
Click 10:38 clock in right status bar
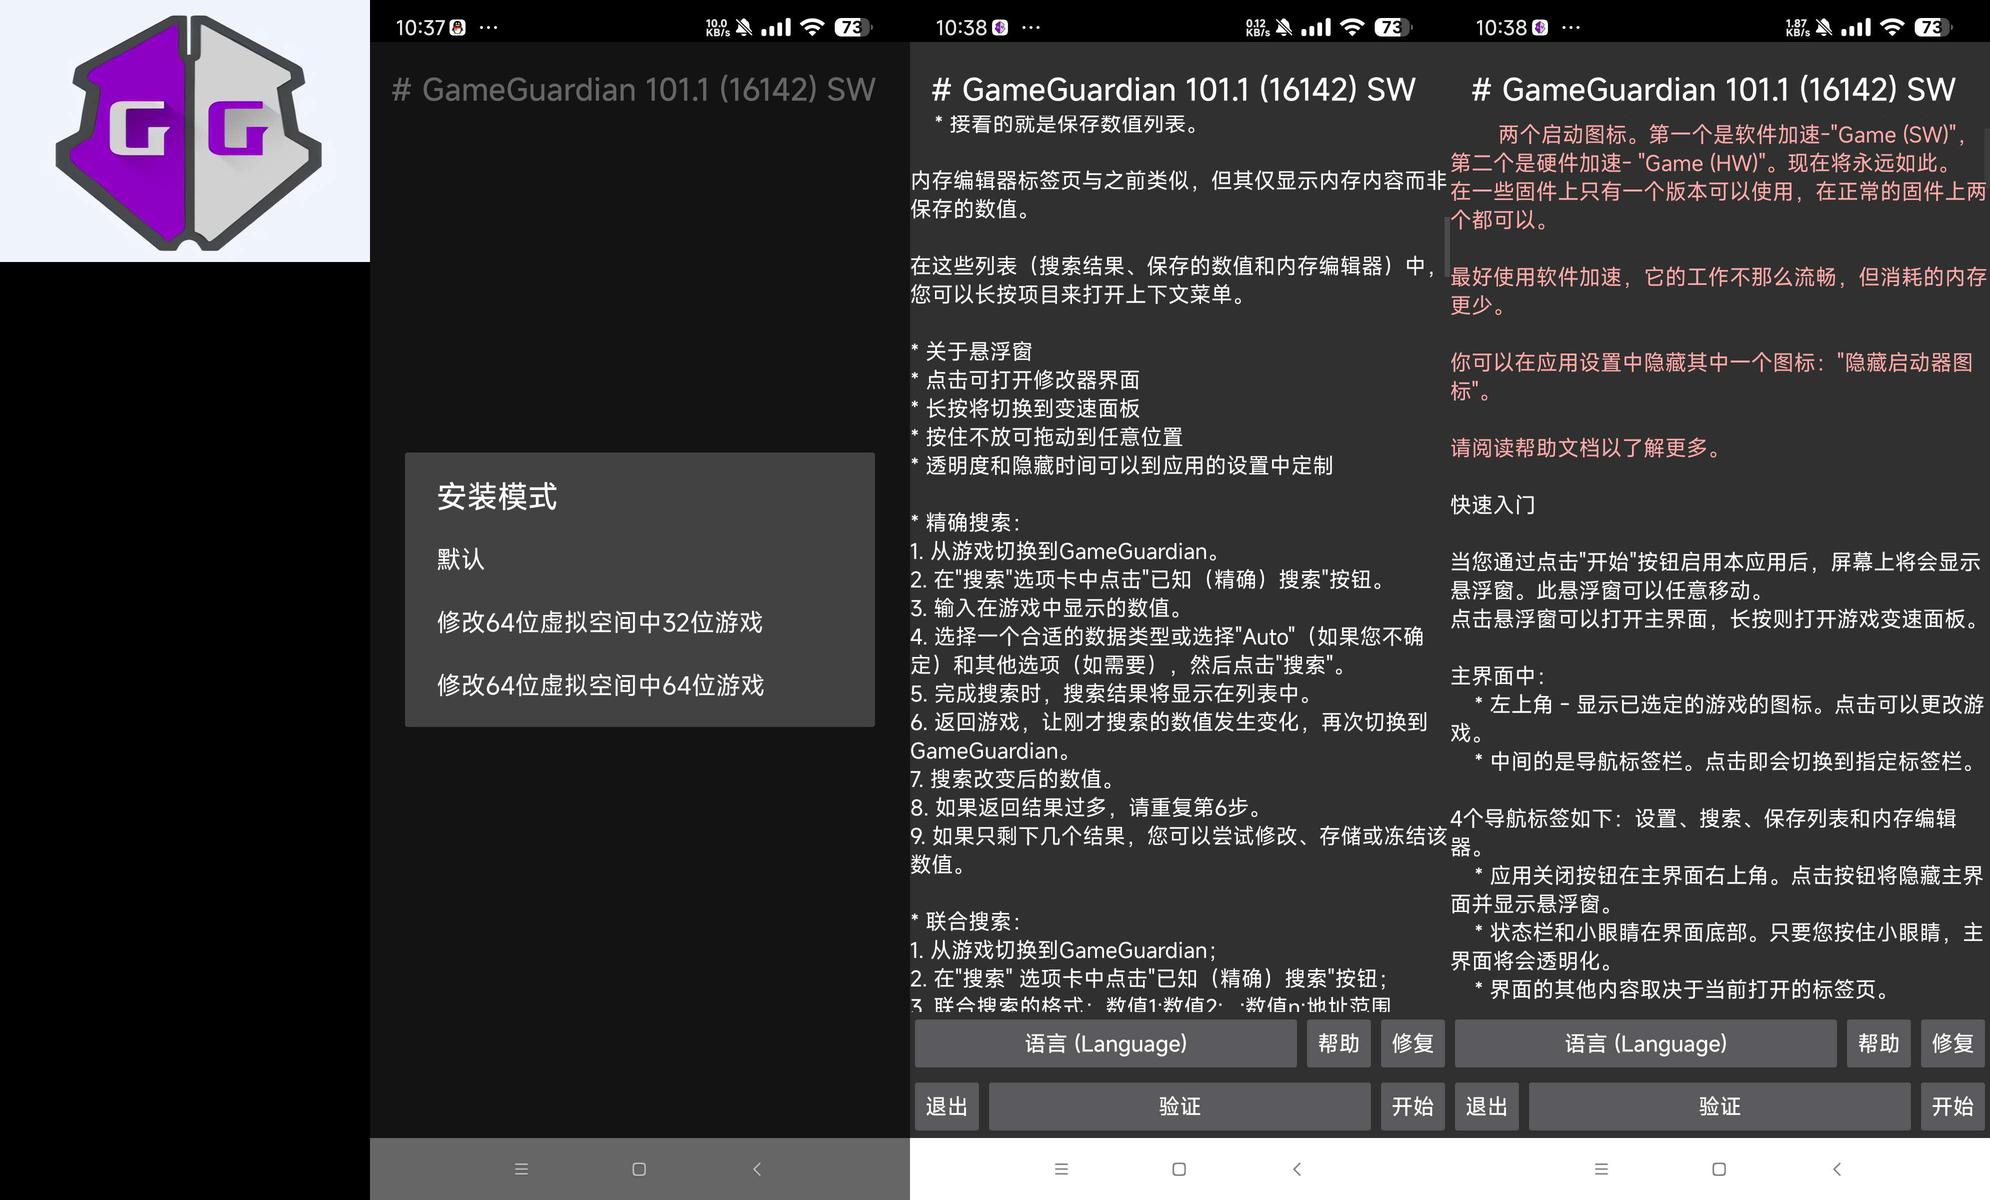pos(1501,28)
